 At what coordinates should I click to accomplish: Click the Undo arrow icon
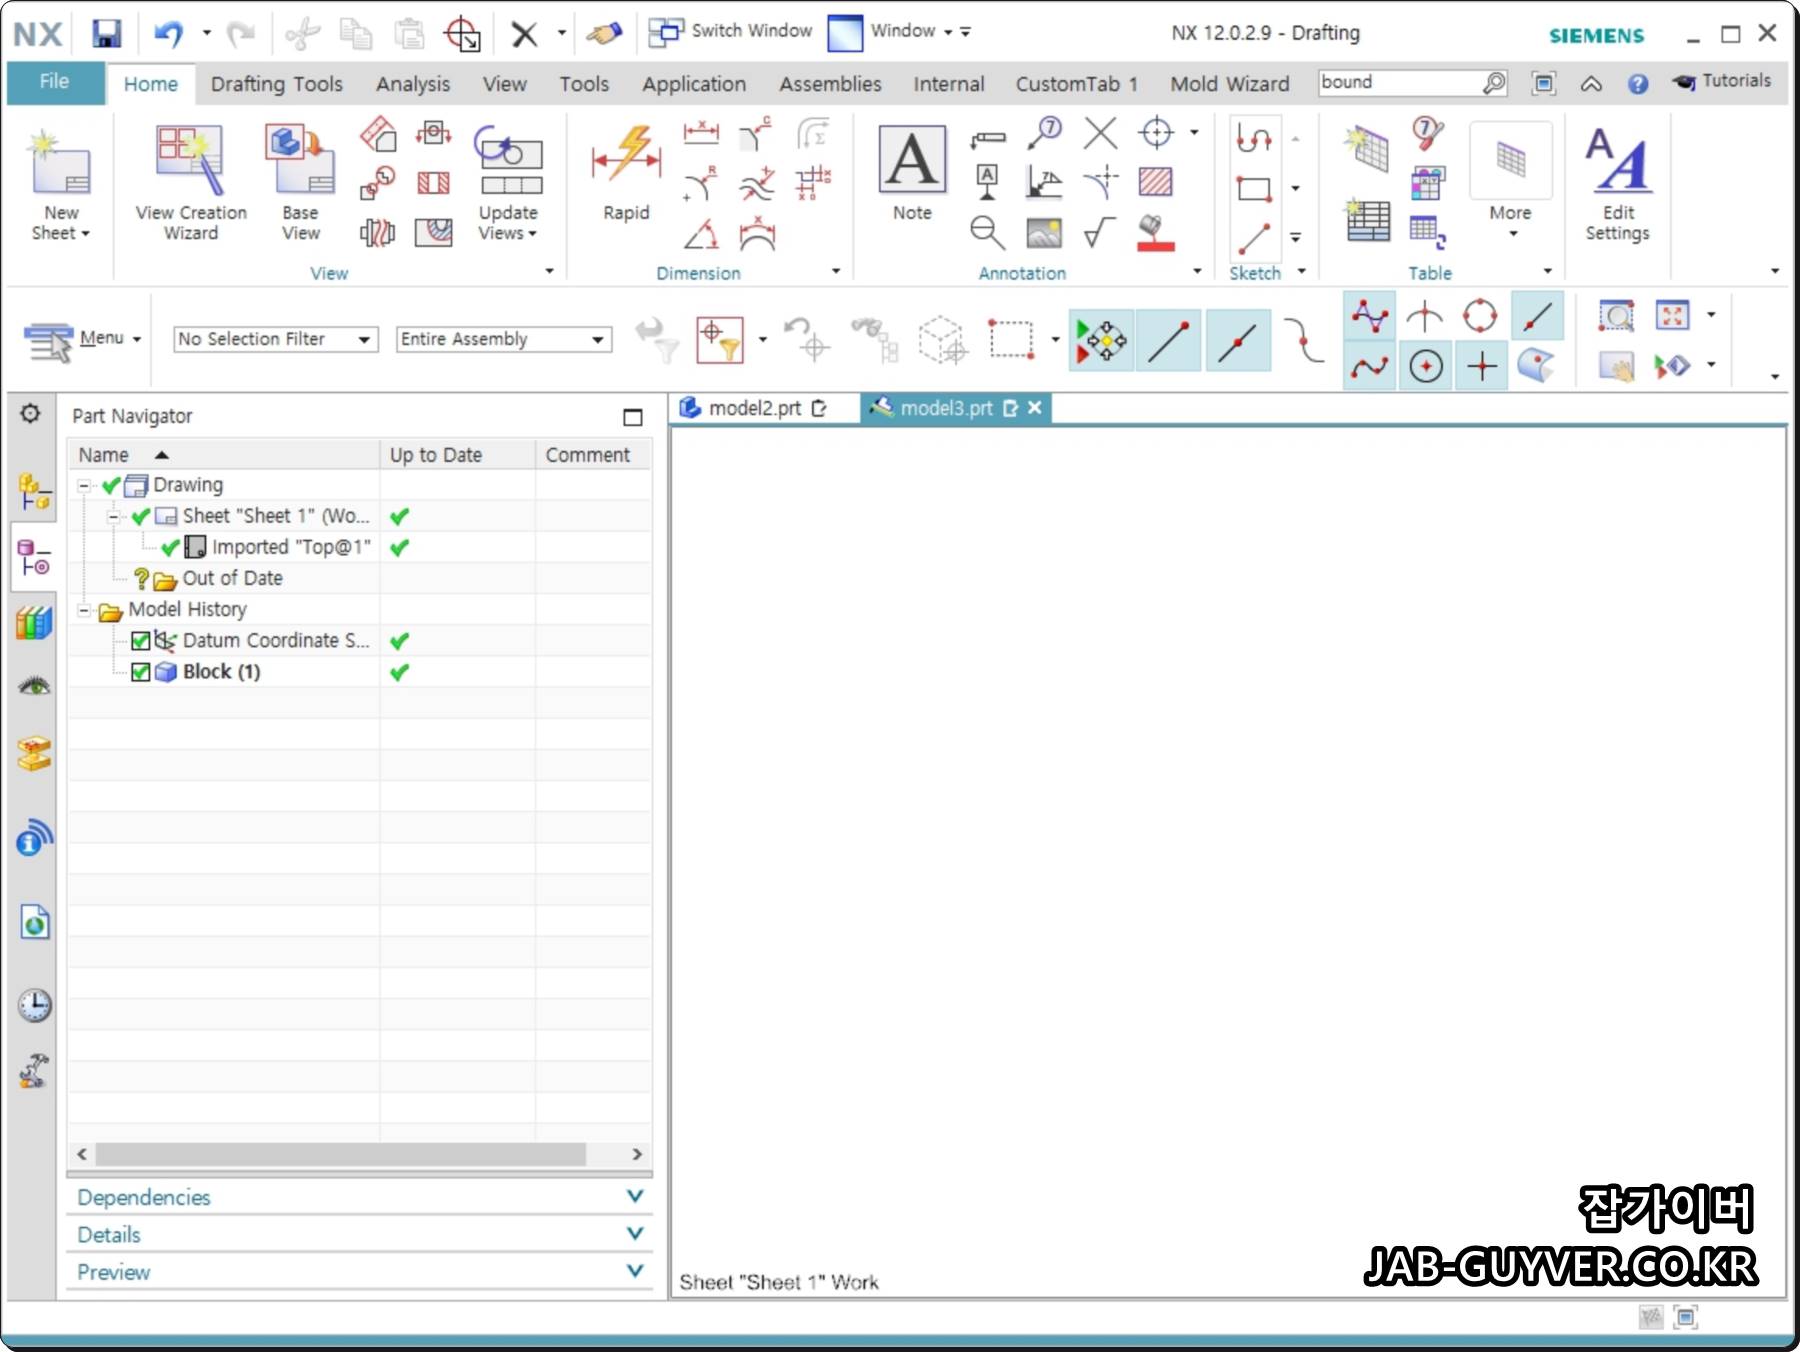pyautogui.click(x=168, y=33)
